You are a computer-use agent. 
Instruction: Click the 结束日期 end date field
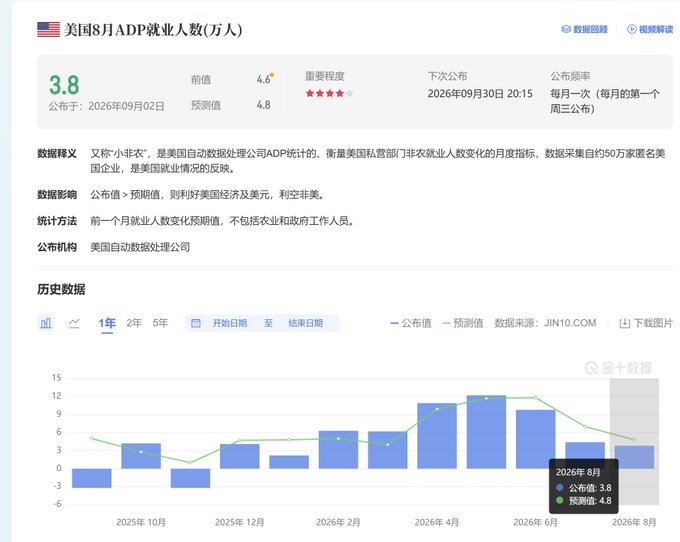click(x=305, y=323)
